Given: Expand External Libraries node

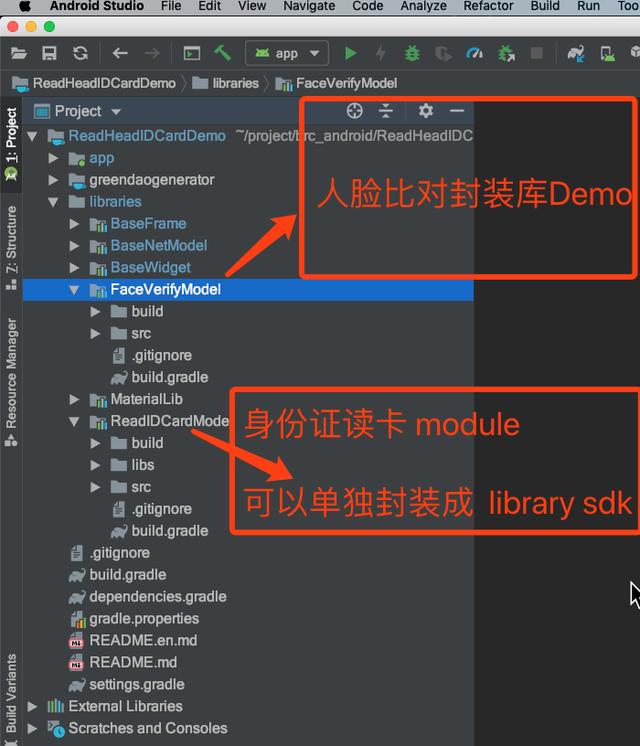Looking at the screenshot, I should pyautogui.click(x=33, y=707).
